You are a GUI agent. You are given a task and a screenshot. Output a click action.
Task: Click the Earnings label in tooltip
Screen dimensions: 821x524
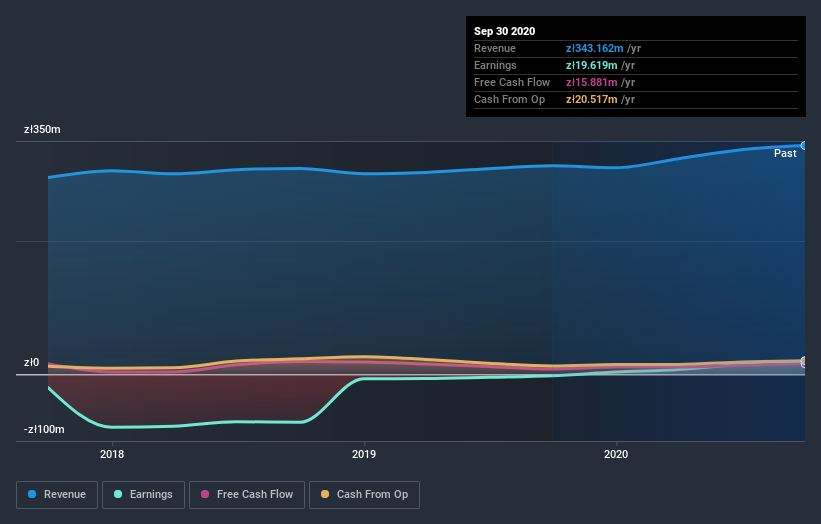[495, 65]
